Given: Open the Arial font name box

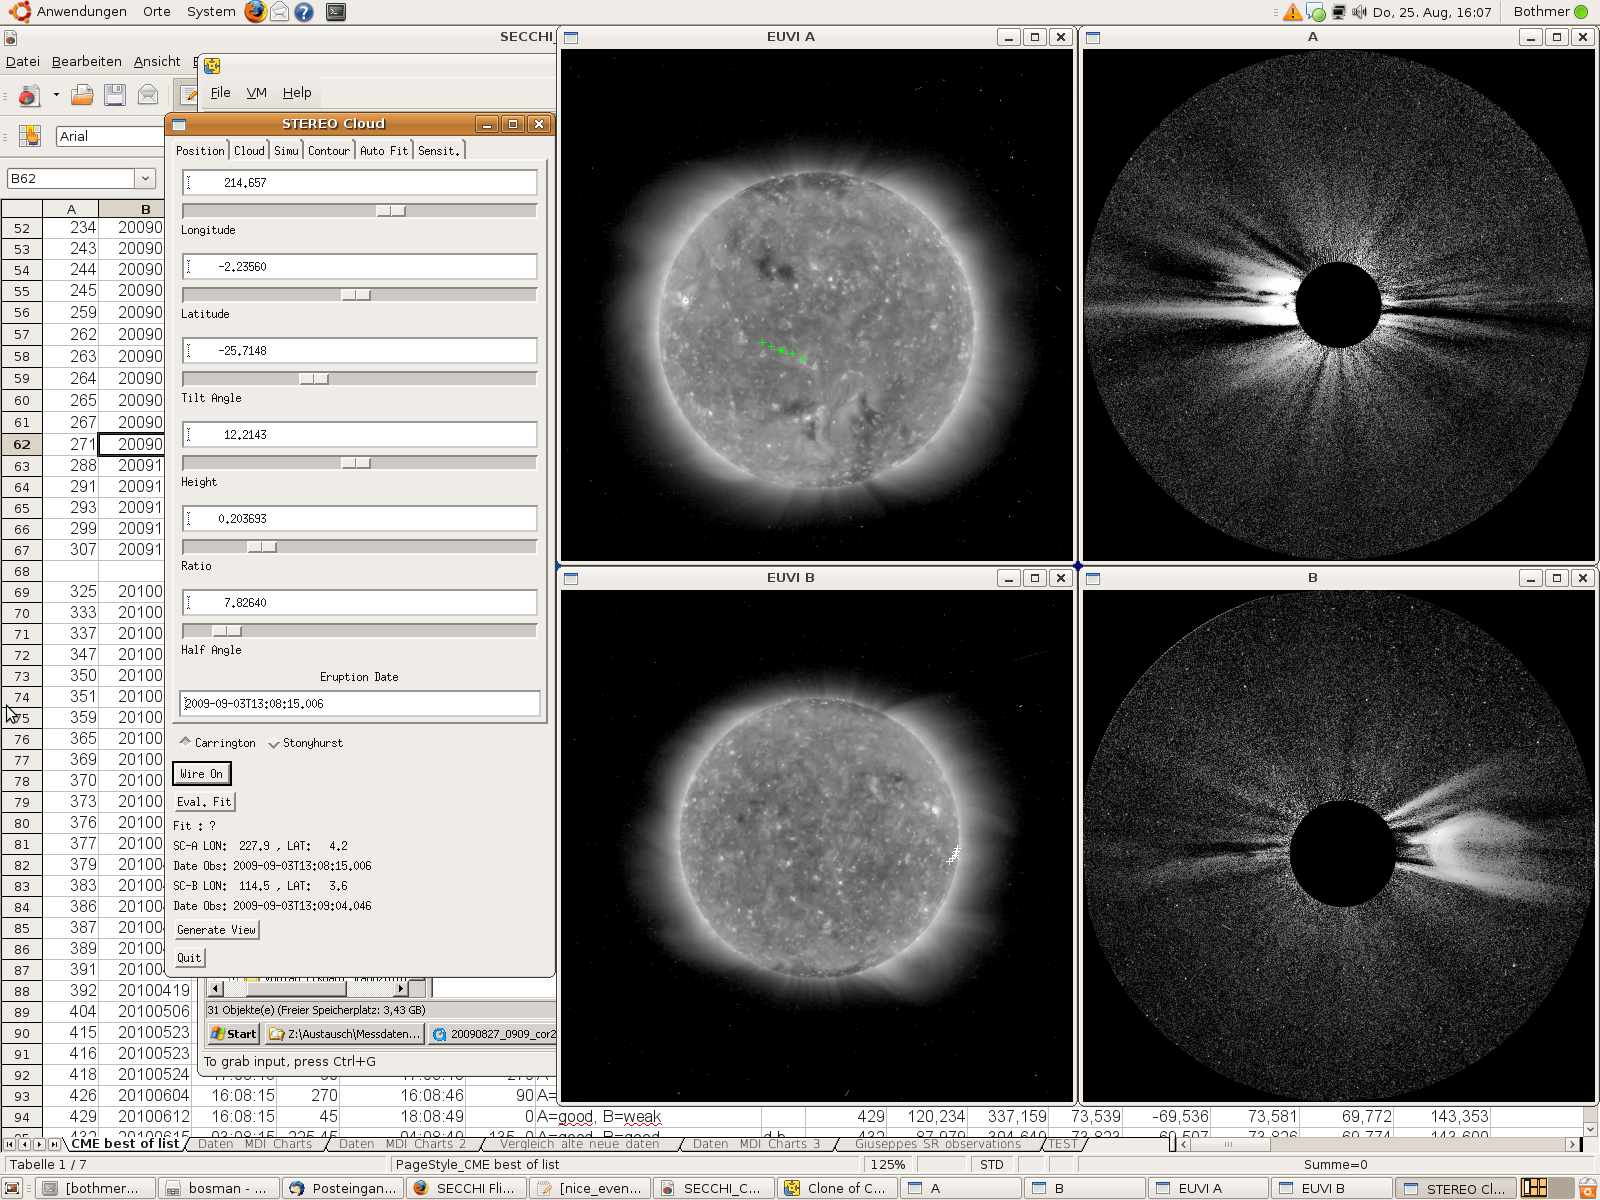Looking at the screenshot, I should coord(109,136).
